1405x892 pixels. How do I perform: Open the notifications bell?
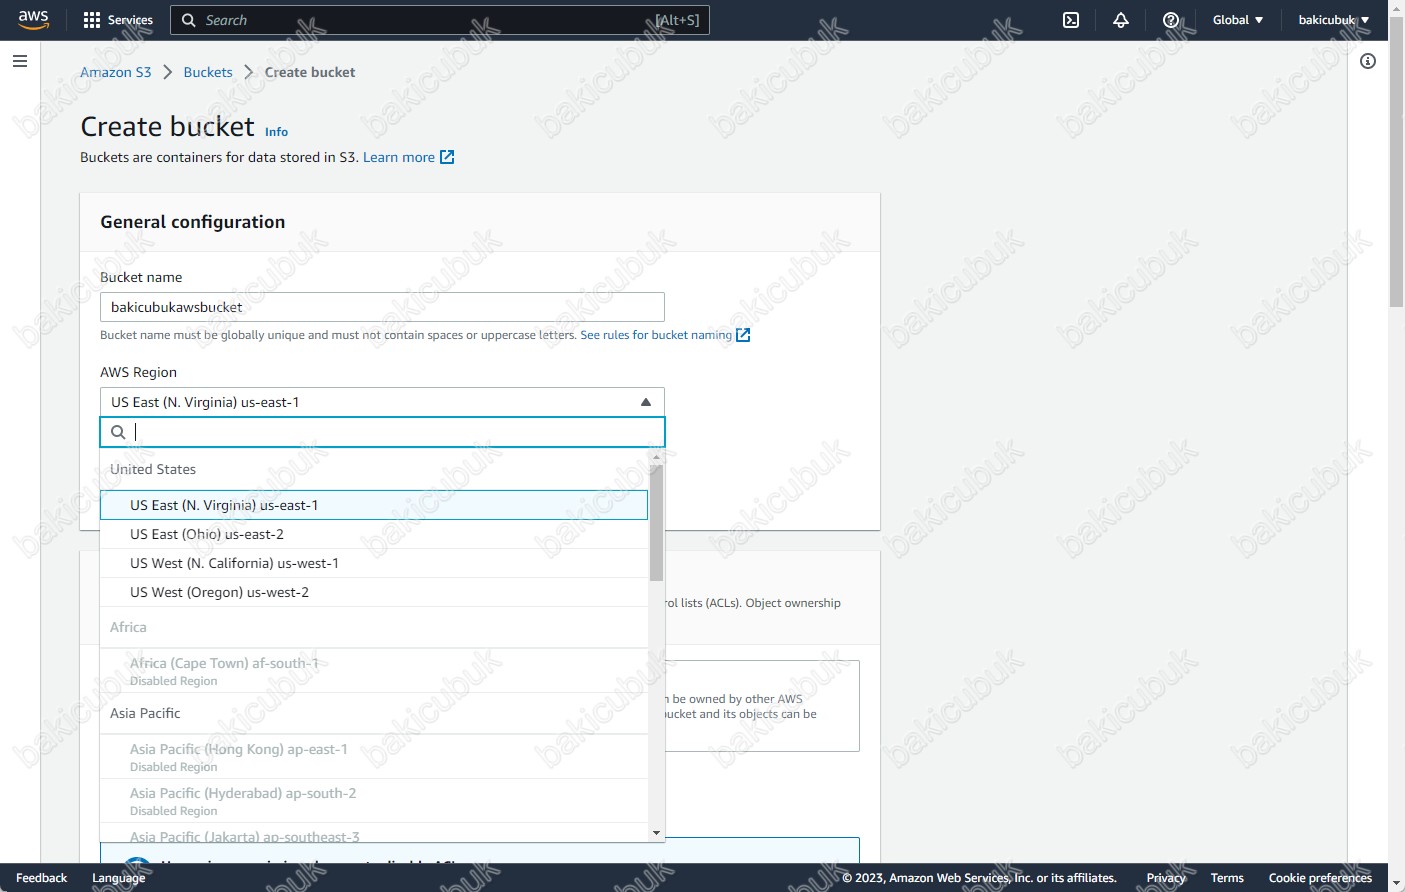[1121, 20]
